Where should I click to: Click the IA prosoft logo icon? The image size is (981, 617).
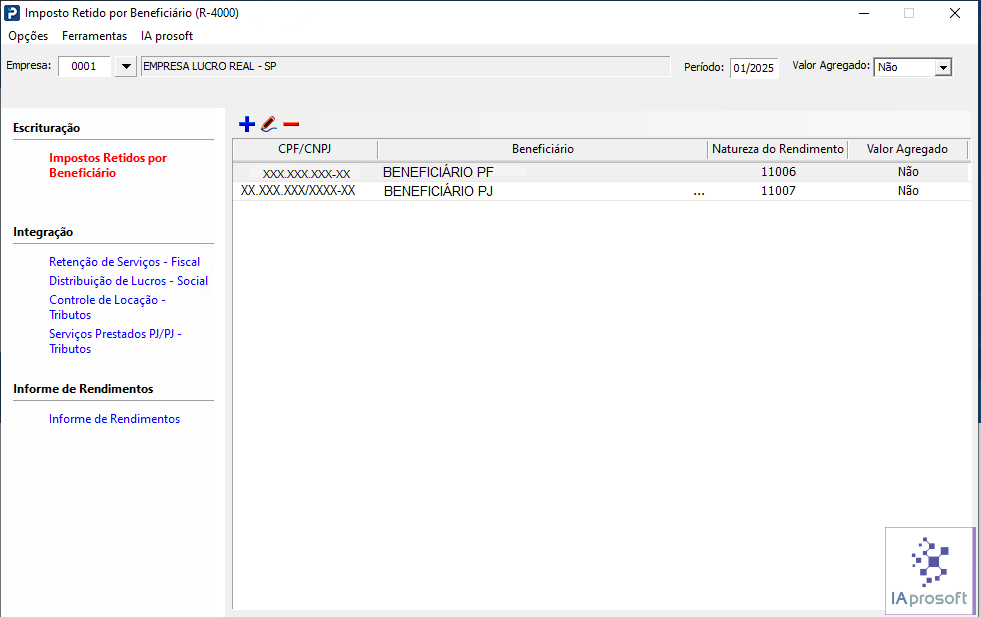click(x=930, y=569)
